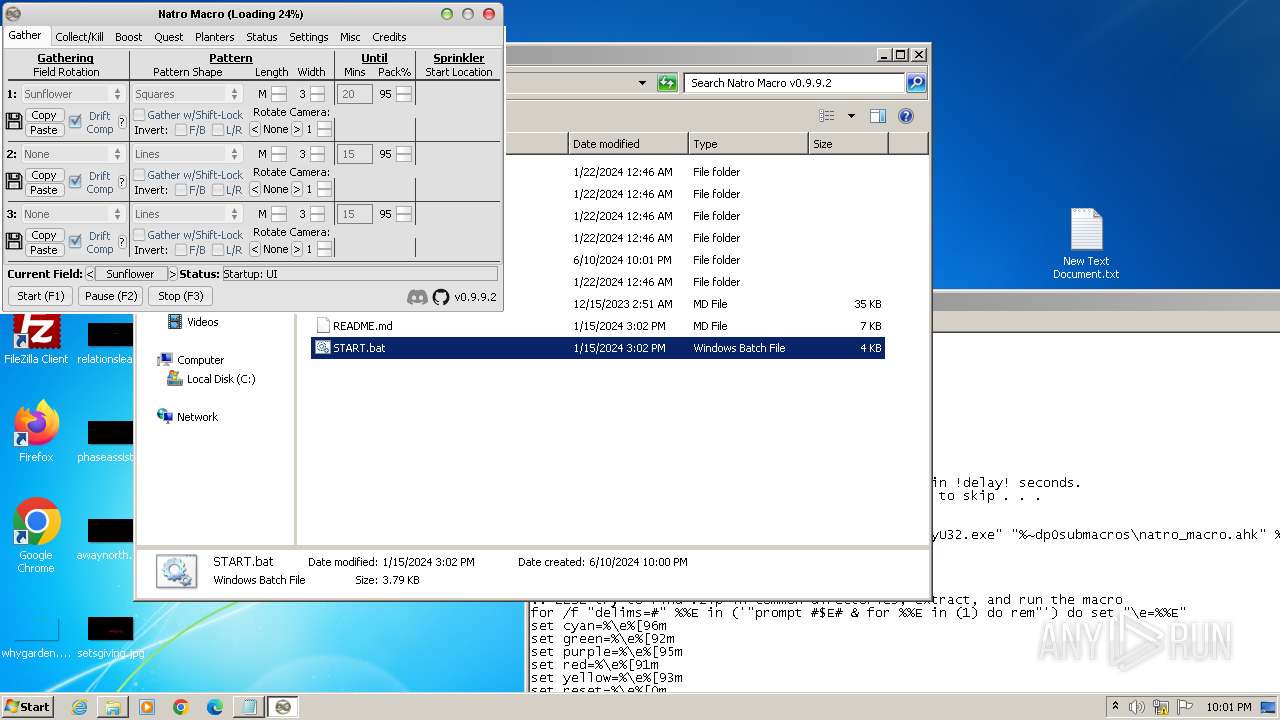Click the Windows Start button
The image size is (1280, 720).
click(27, 706)
